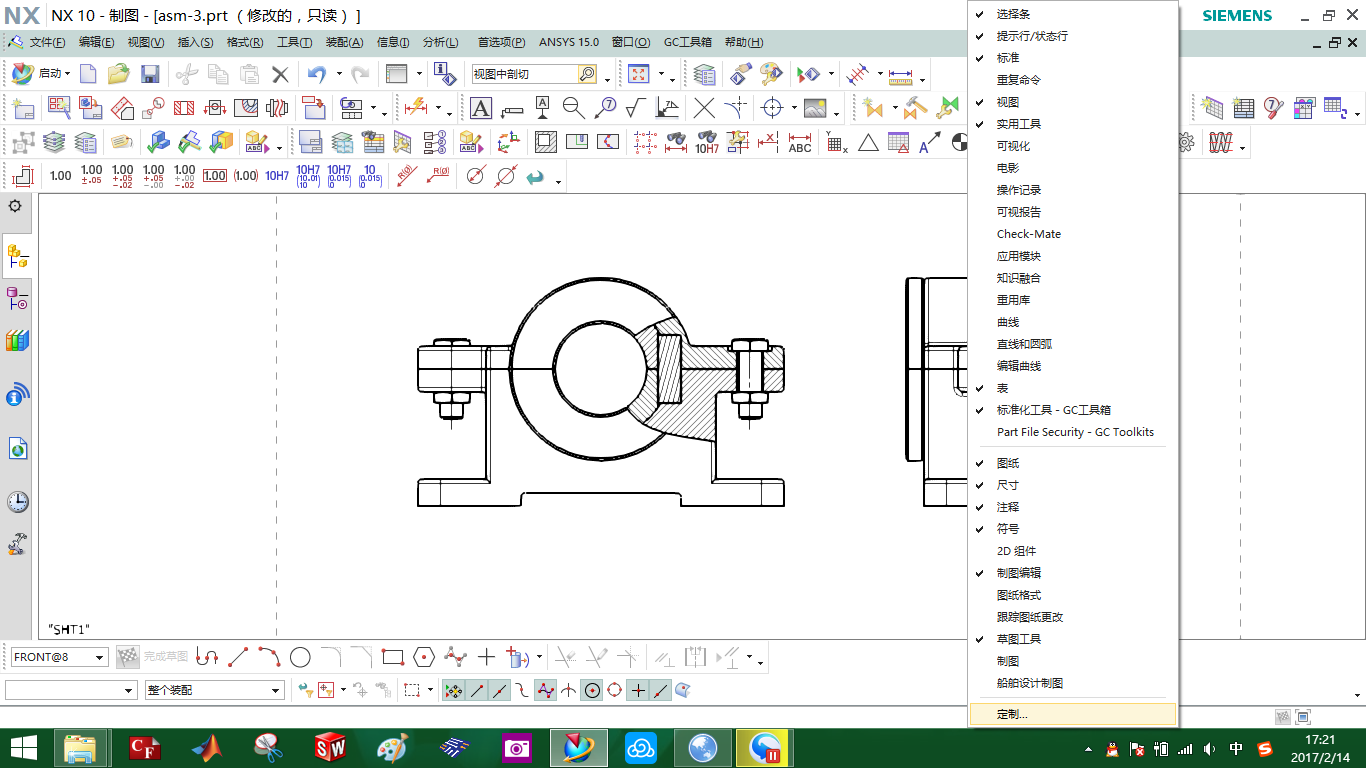Expand the dimension toolbar overflow arrow
The image size is (1366, 768).
click(558, 182)
